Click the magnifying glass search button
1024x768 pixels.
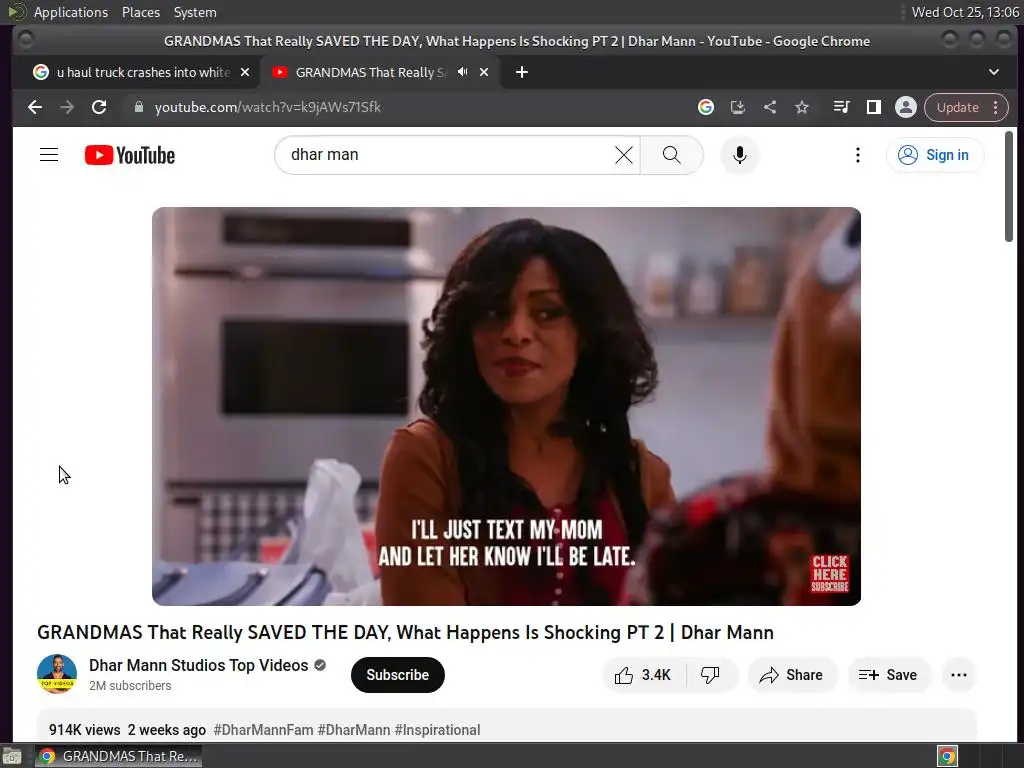(671, 155)
